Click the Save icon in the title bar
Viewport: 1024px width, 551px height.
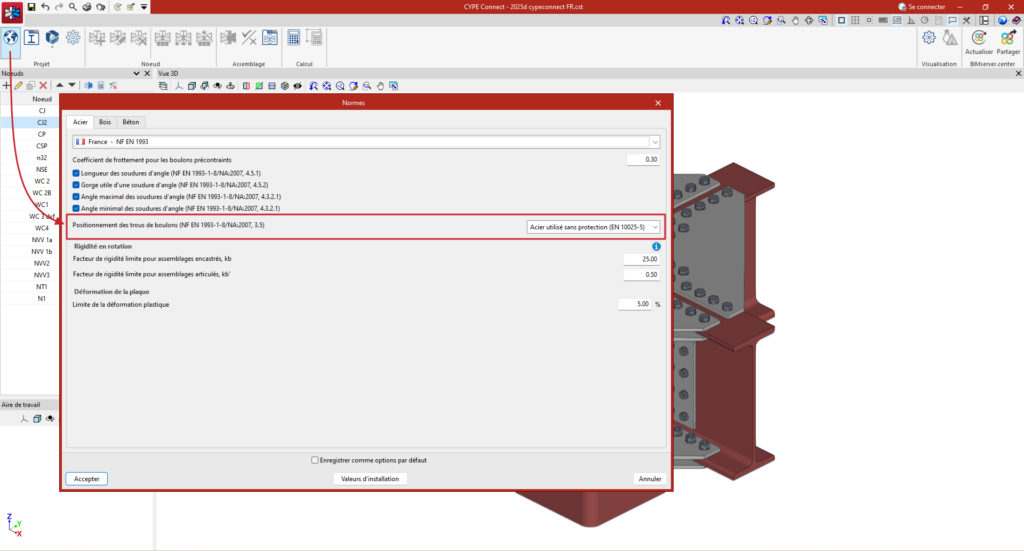click(x=31, y=7)
